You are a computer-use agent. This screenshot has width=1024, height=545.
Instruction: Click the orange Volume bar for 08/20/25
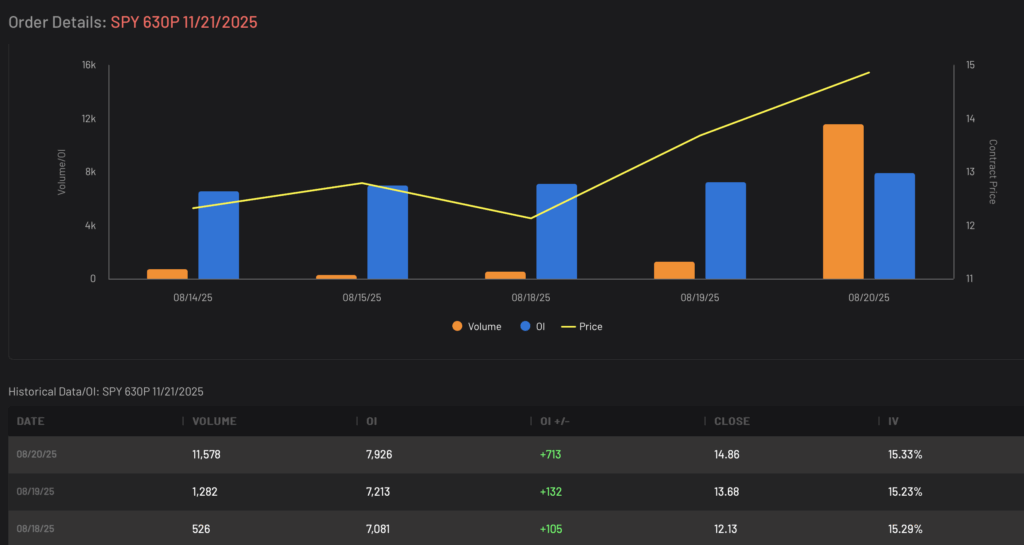pos(843,202)
